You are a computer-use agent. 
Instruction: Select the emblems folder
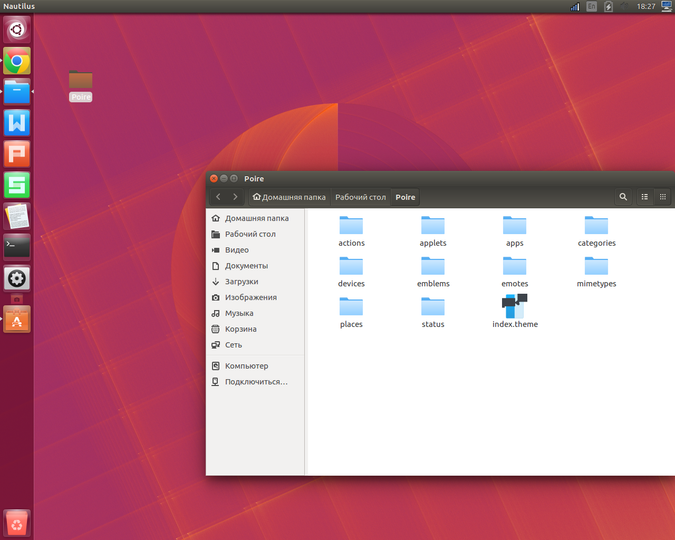click(x=433, y=272)
